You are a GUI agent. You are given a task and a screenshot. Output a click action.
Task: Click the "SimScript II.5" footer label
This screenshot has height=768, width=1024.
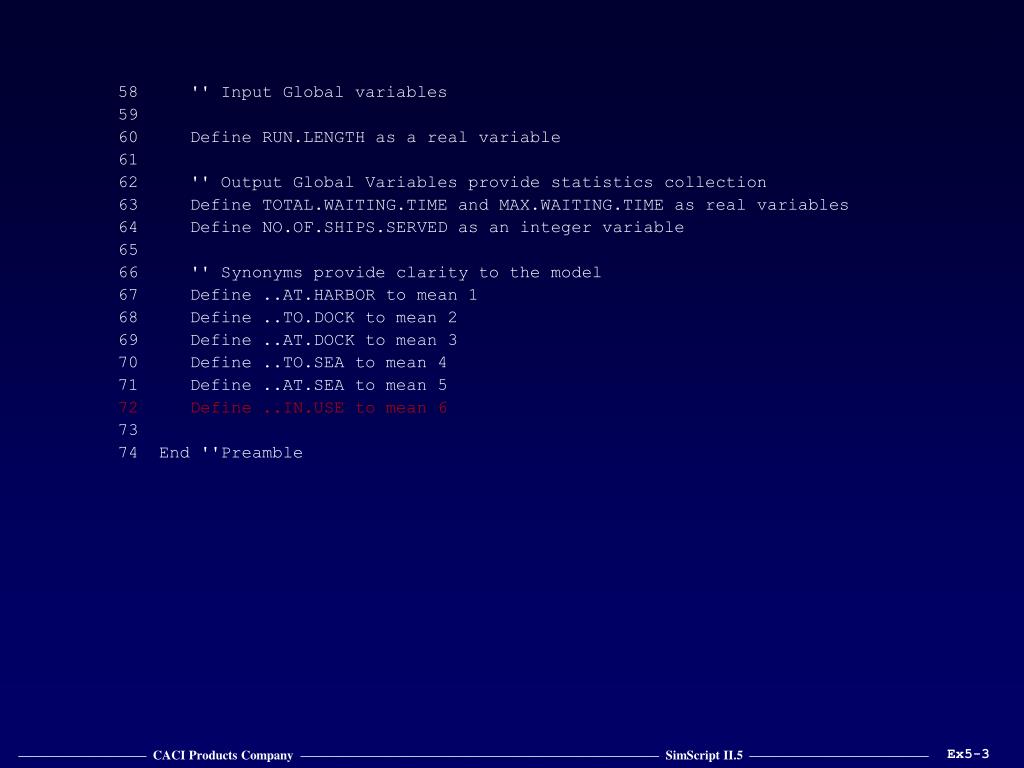click(x=704, y=756)
